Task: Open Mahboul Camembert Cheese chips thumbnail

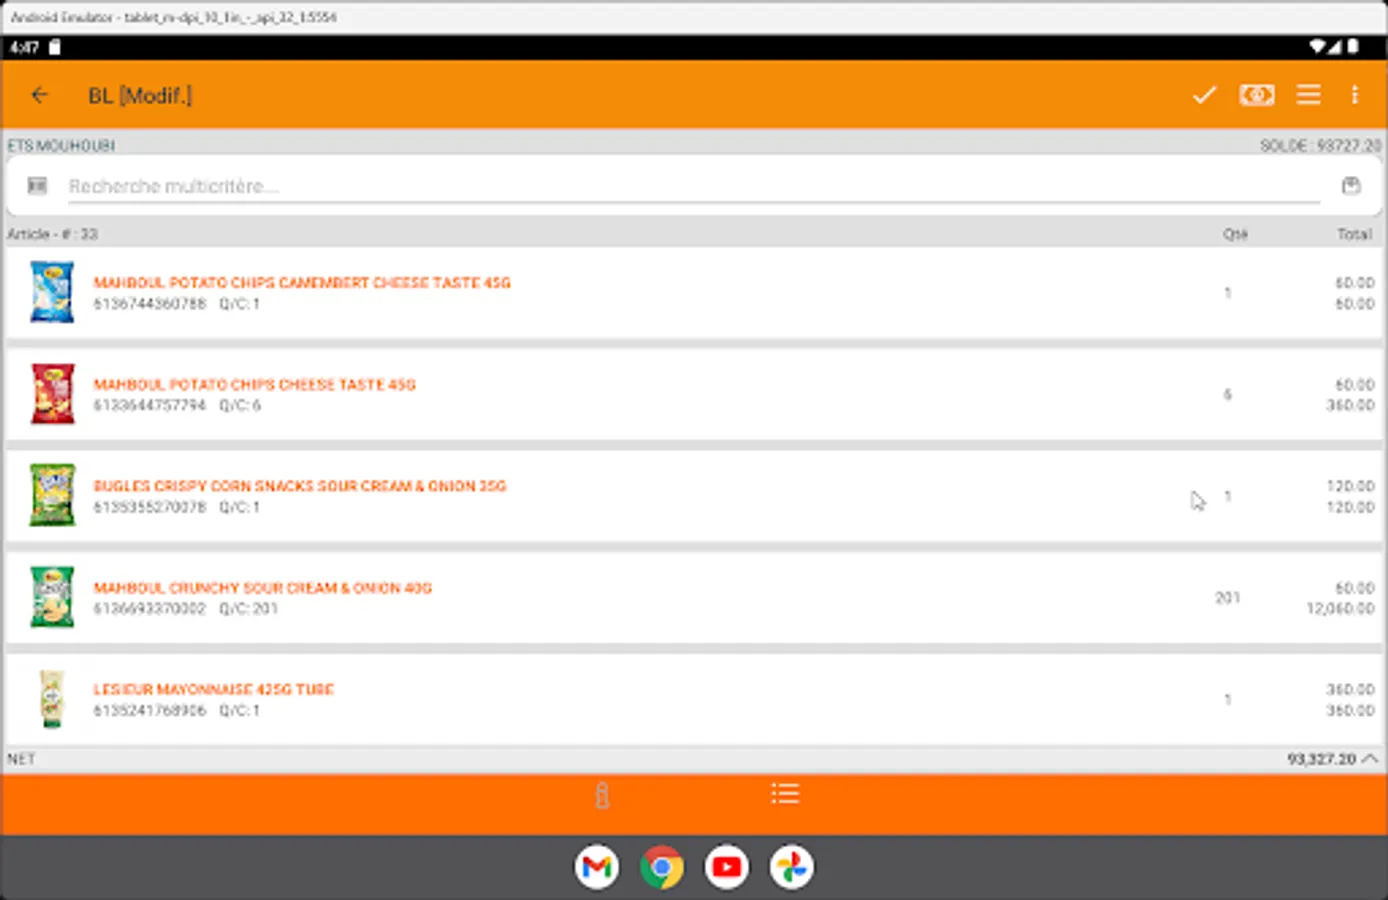Action: click(52, 292)
